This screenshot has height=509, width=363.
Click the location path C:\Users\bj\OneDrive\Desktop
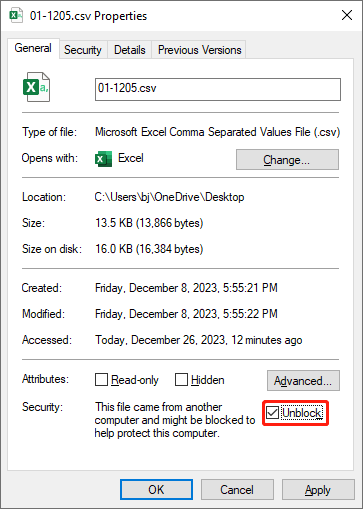[x=169, y=197]
